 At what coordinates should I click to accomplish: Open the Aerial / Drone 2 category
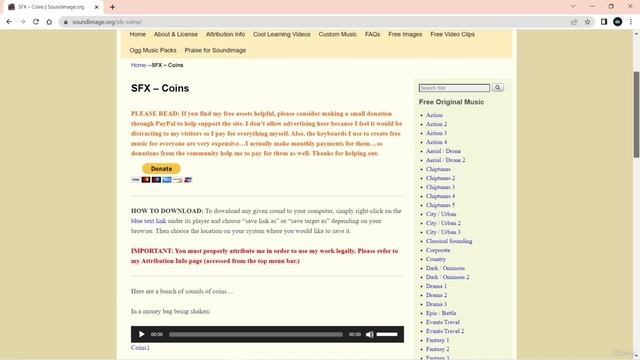pyautogui.click(x=446, y=160)
